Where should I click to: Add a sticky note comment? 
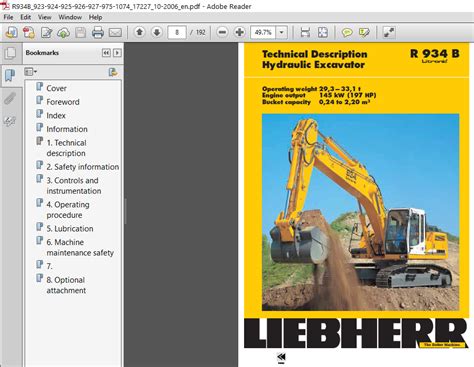pyautogui.click(x=347, y=32)
